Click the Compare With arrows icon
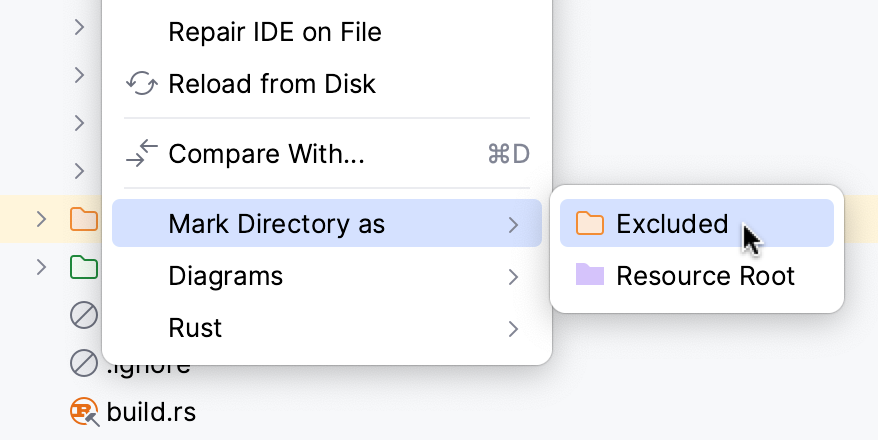The image size is (878, 440). coord(143,154)
